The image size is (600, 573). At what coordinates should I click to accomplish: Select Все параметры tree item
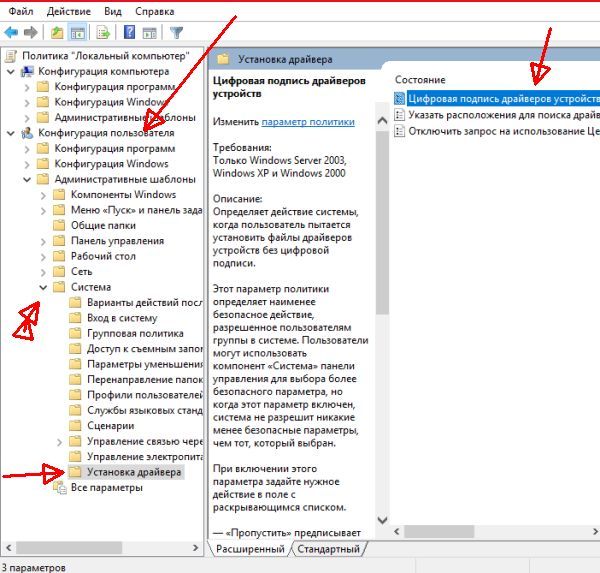107,488
